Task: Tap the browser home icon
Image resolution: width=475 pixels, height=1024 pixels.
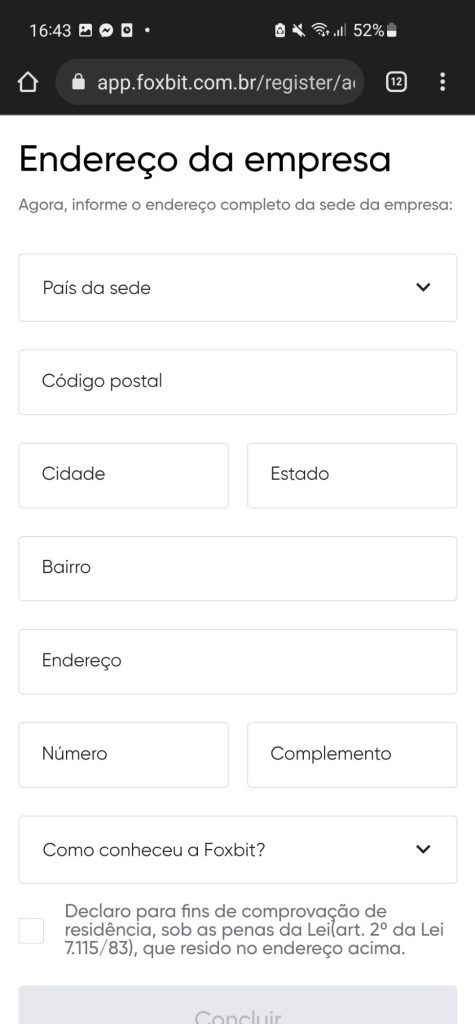Action: 27,82
